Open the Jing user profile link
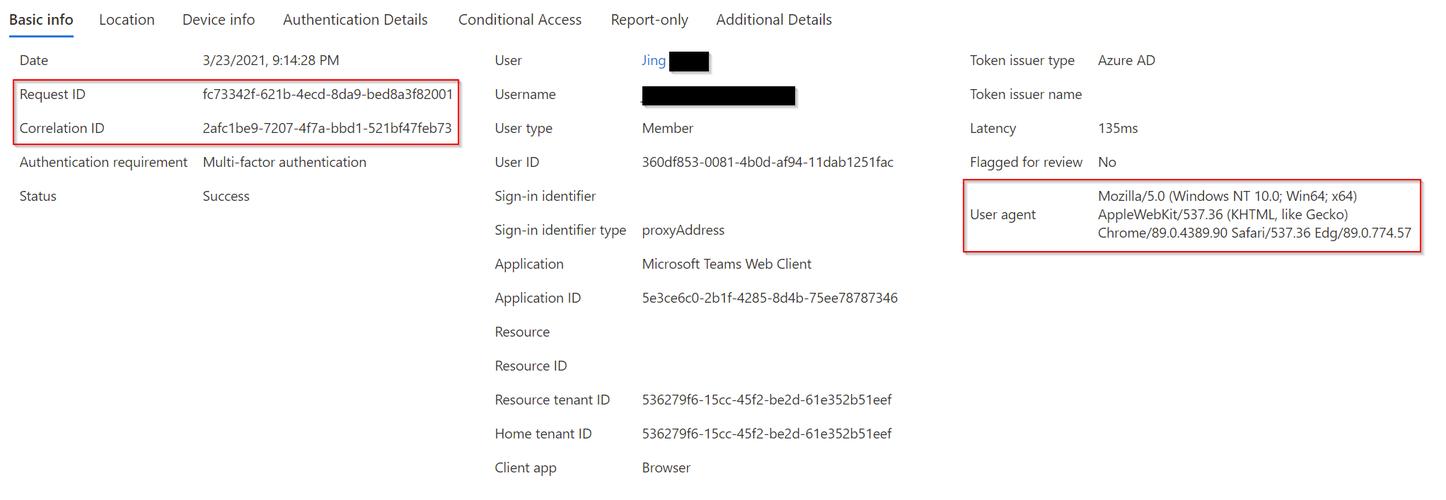This screenshot has height=500, width=1446. tap(654, 61)
